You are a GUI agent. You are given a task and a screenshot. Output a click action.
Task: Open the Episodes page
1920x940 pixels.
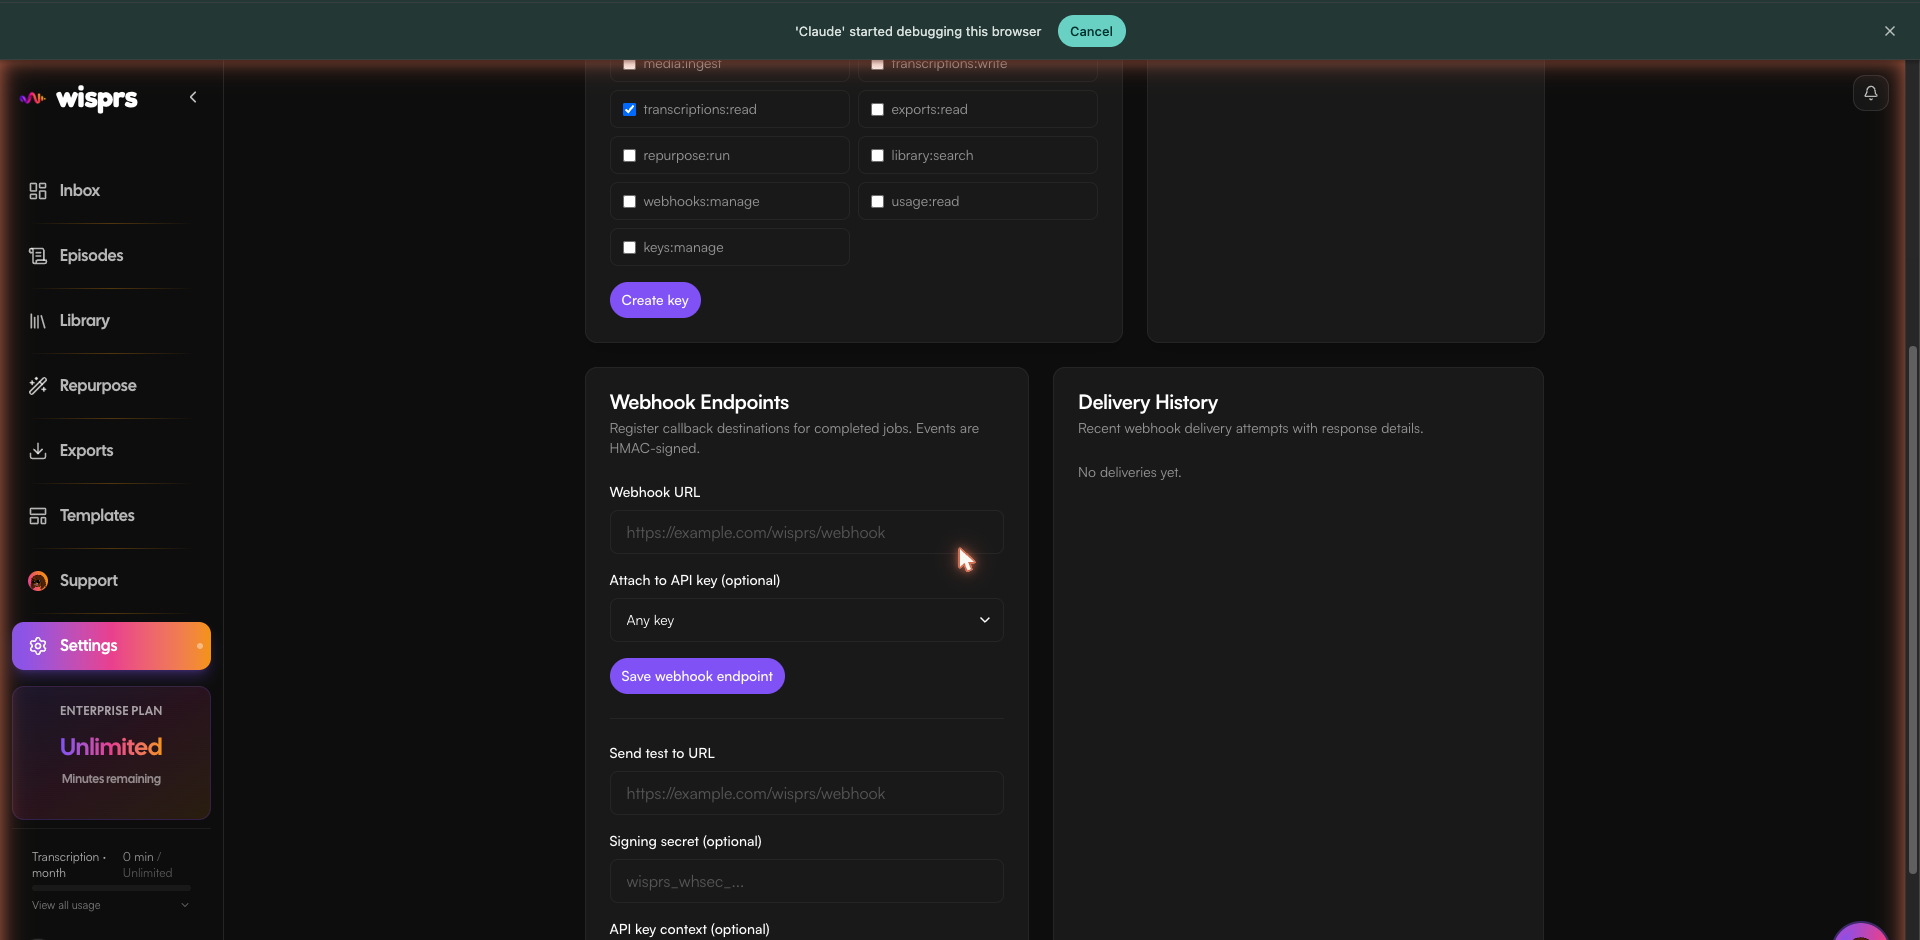pos(111,256)
